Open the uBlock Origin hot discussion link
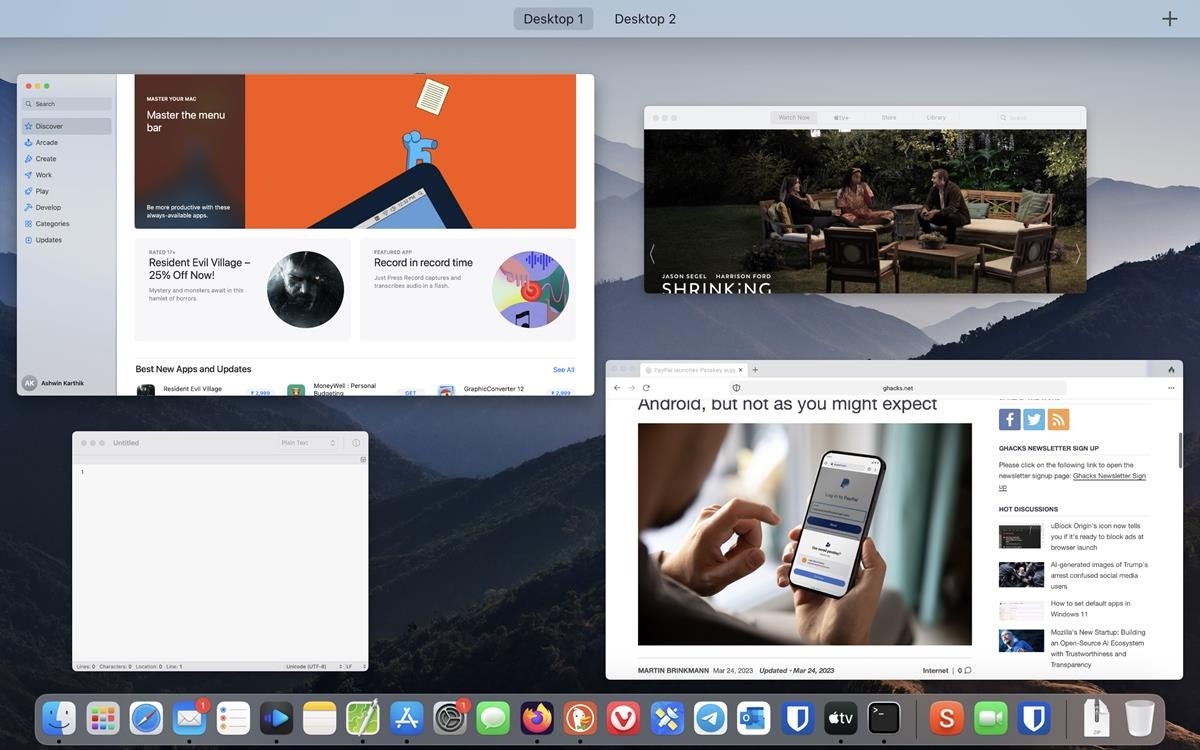Screen dimensions: 1200x750 [1095, 536]
